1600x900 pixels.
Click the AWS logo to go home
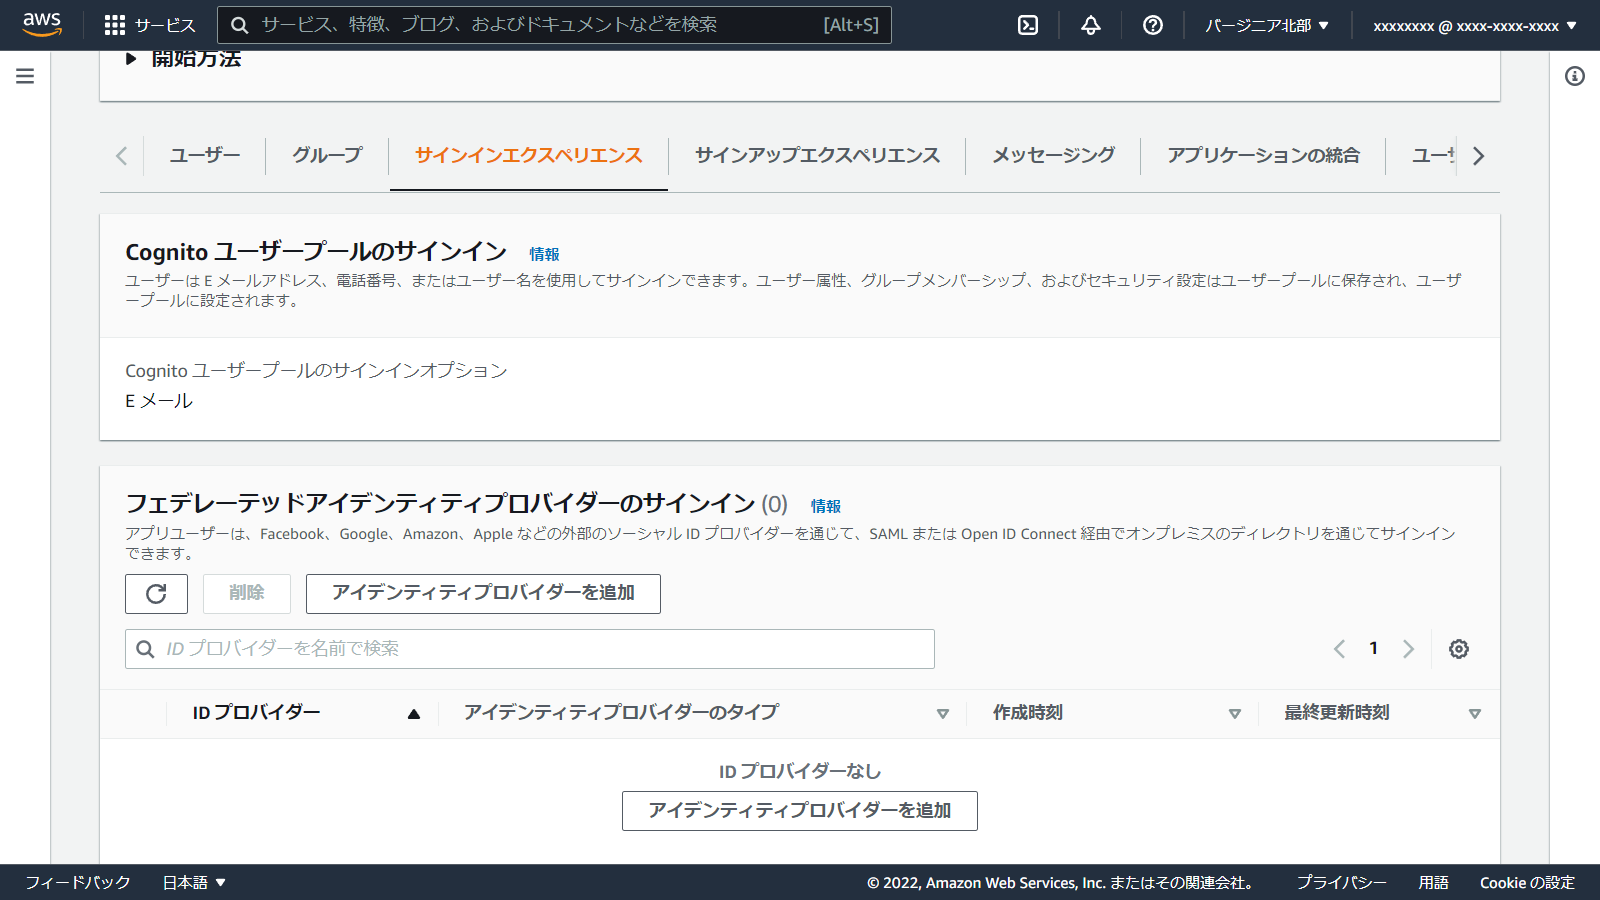[41, 25]
